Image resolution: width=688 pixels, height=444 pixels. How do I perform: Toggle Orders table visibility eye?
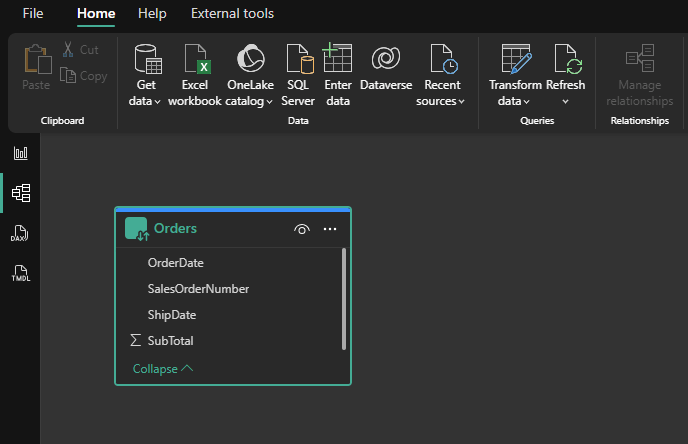pyautogui.click(x=302, y=229)
